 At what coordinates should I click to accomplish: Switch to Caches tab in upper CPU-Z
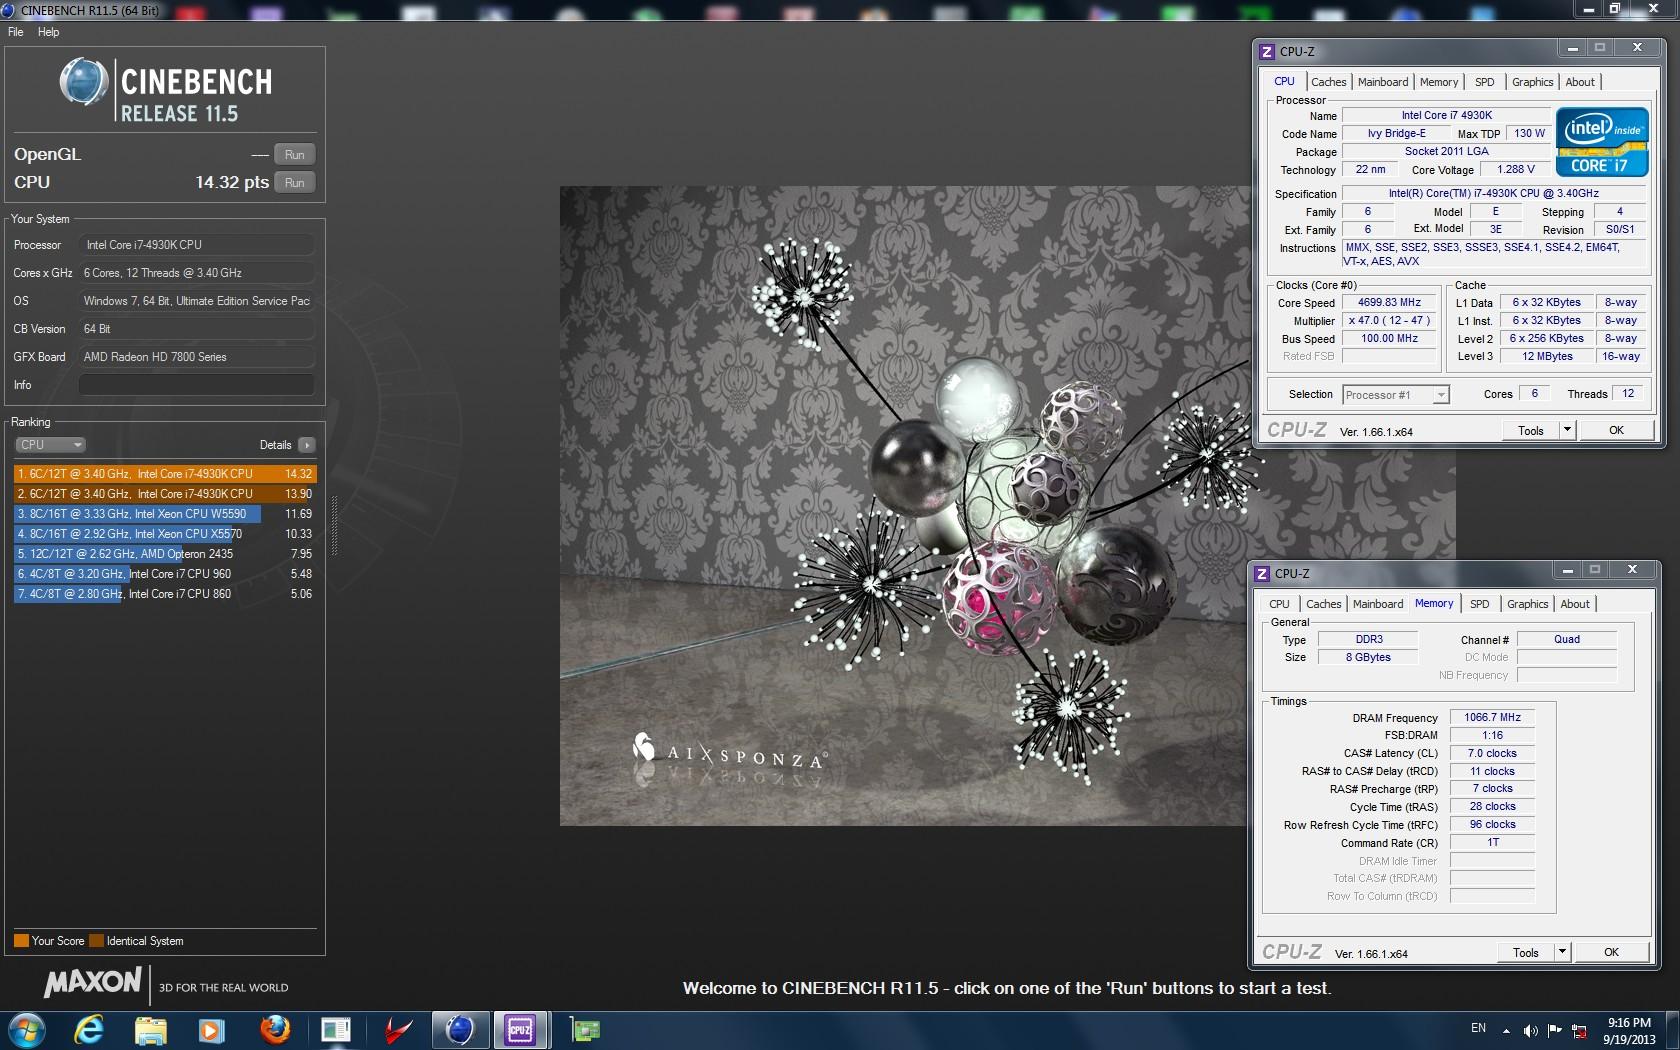[x=1328, y=82]
